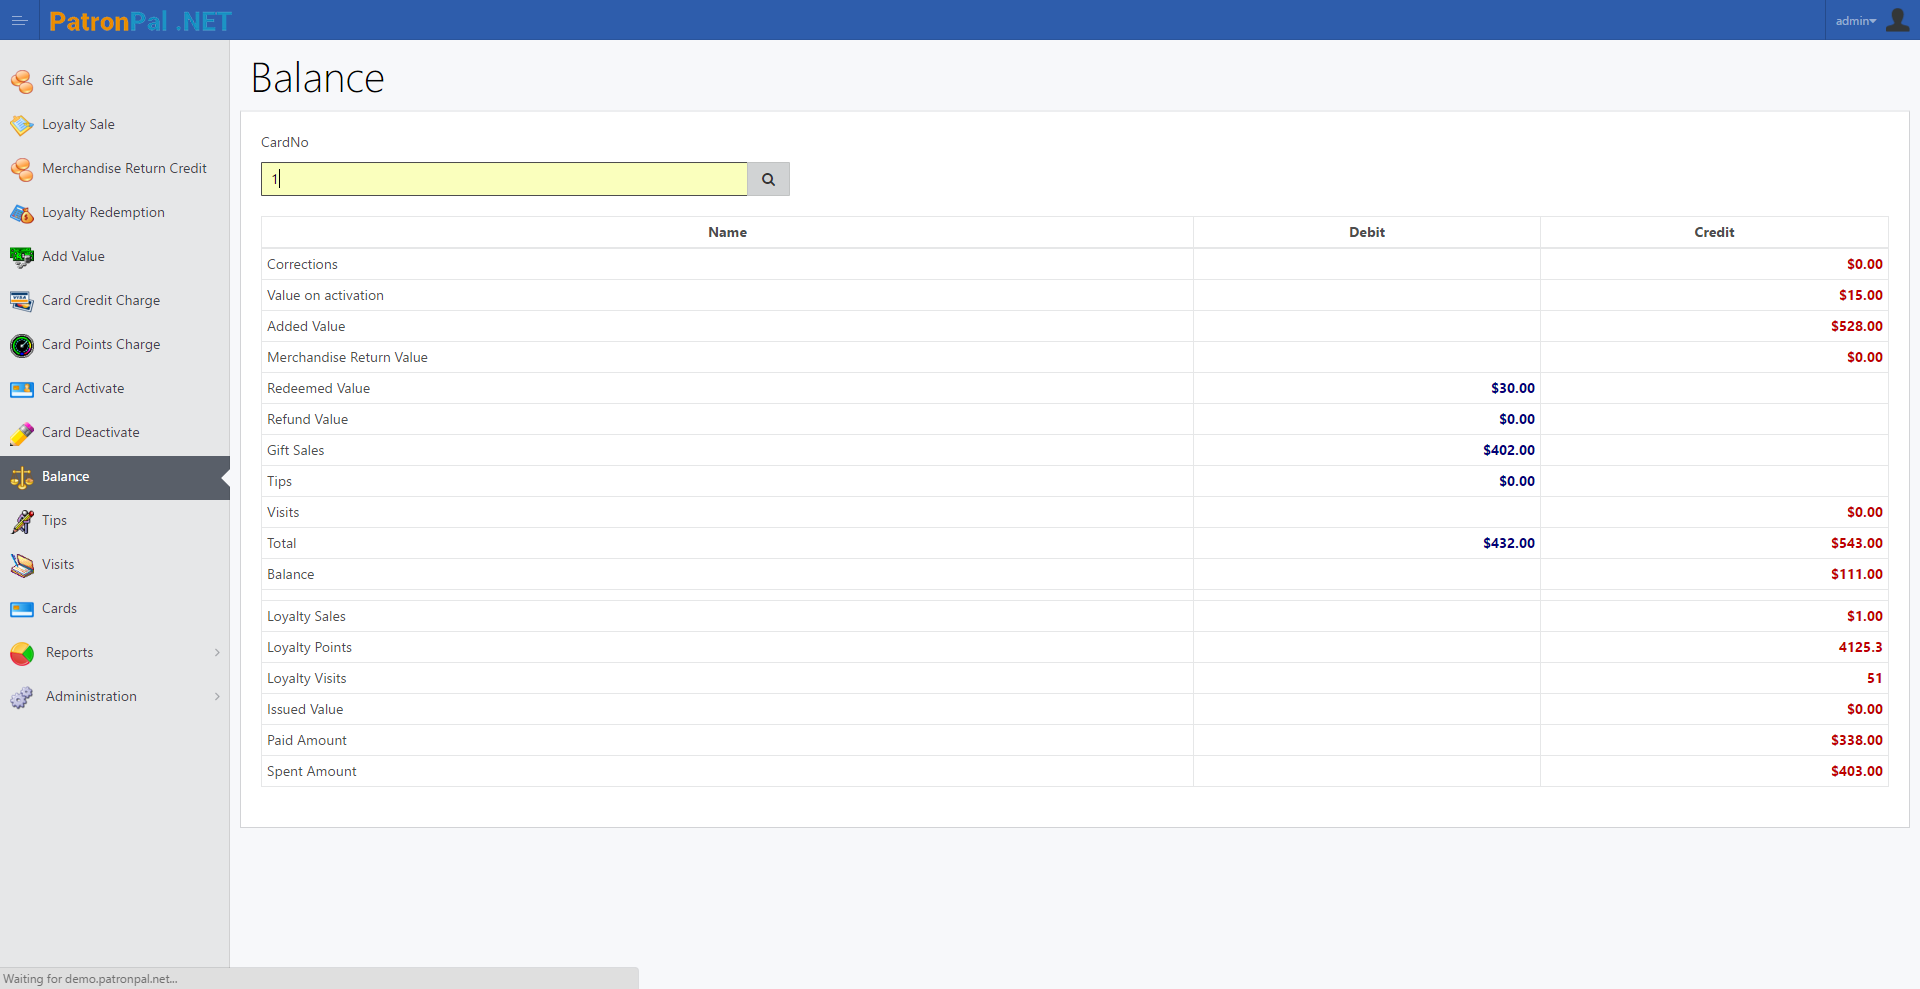1920x989 pixels.
Task: Click the Corrections row label
Action: tap(302, 264)
